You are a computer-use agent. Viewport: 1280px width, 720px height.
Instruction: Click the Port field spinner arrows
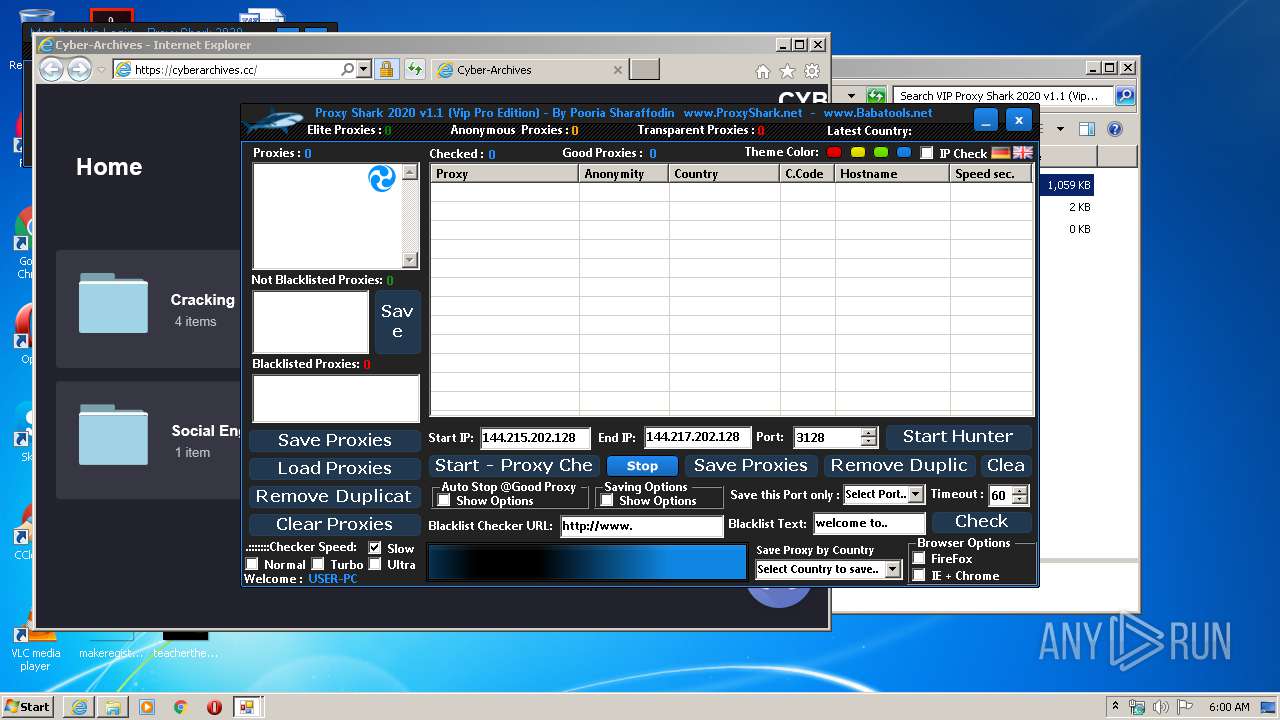[868, 437]
